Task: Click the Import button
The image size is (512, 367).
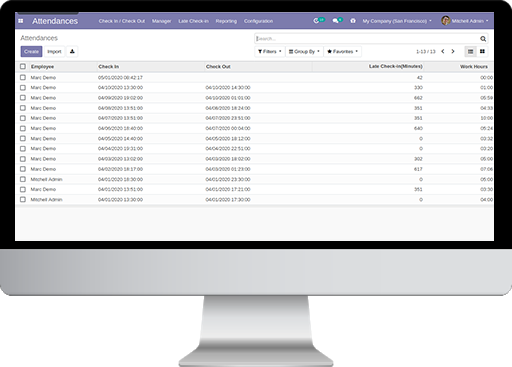Action: coord(54,52)
